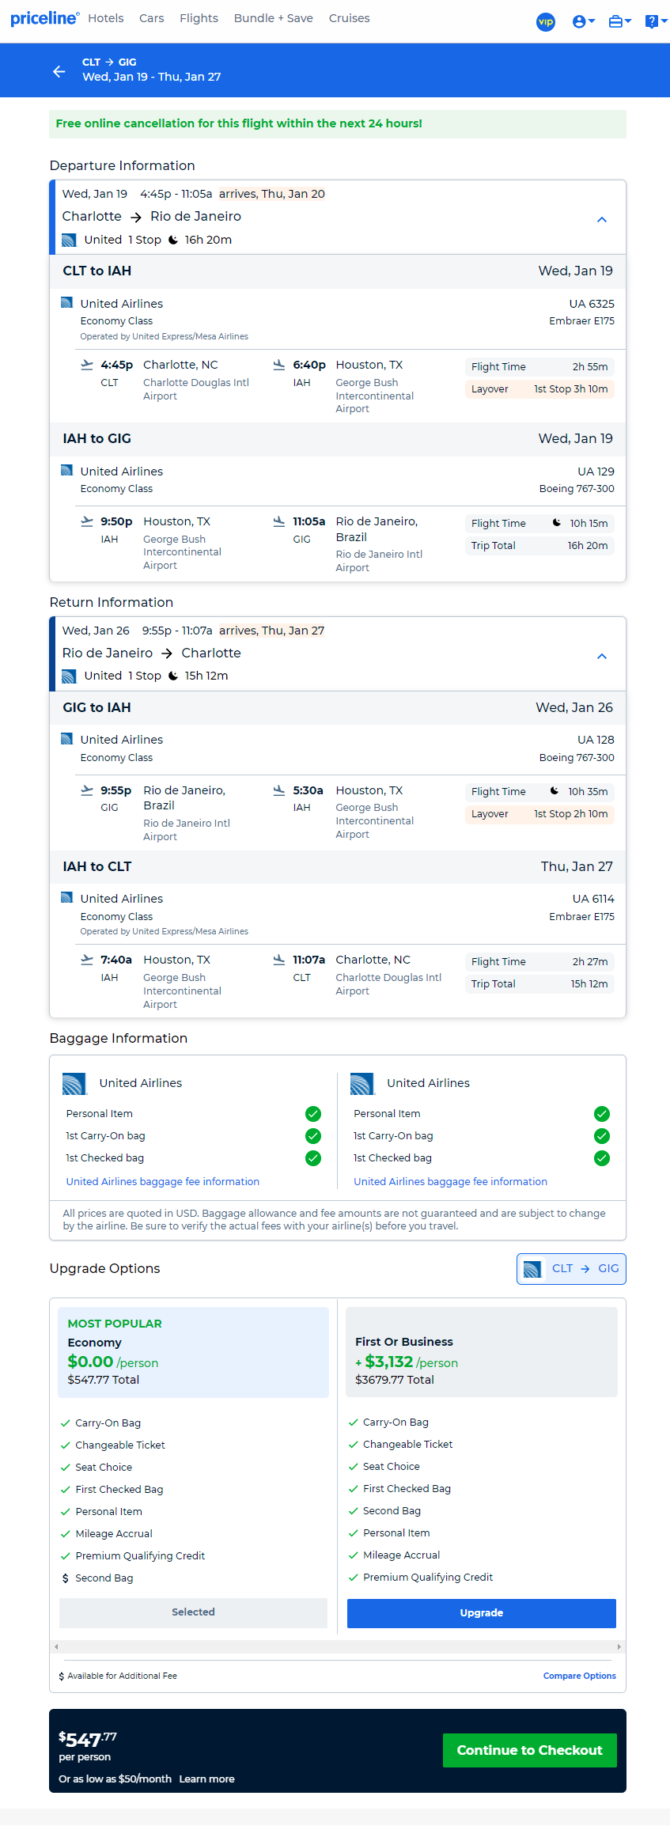Toggle CLT to GIG segment button in Upgrade Options
The width and height of the screenshot is (670, 1826).
[x=571, y=1269]
